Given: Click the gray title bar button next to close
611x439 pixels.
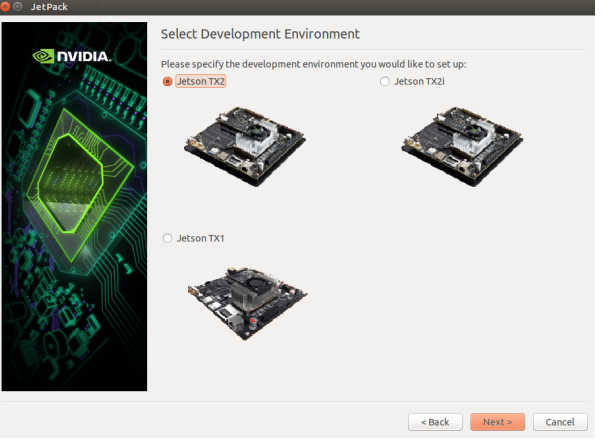Looking at the screenshot, I should (x=18, y=7).
